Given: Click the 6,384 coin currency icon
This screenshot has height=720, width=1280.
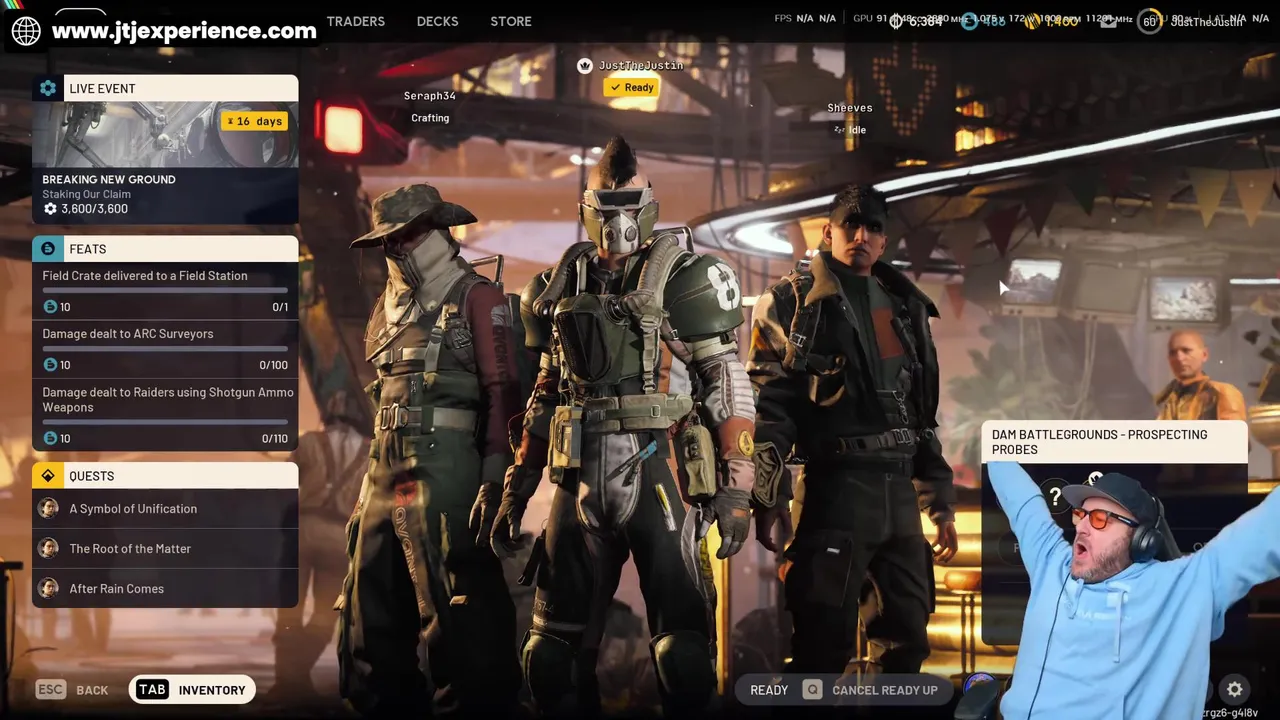Looking at the screenshot, I should [896, 21].
